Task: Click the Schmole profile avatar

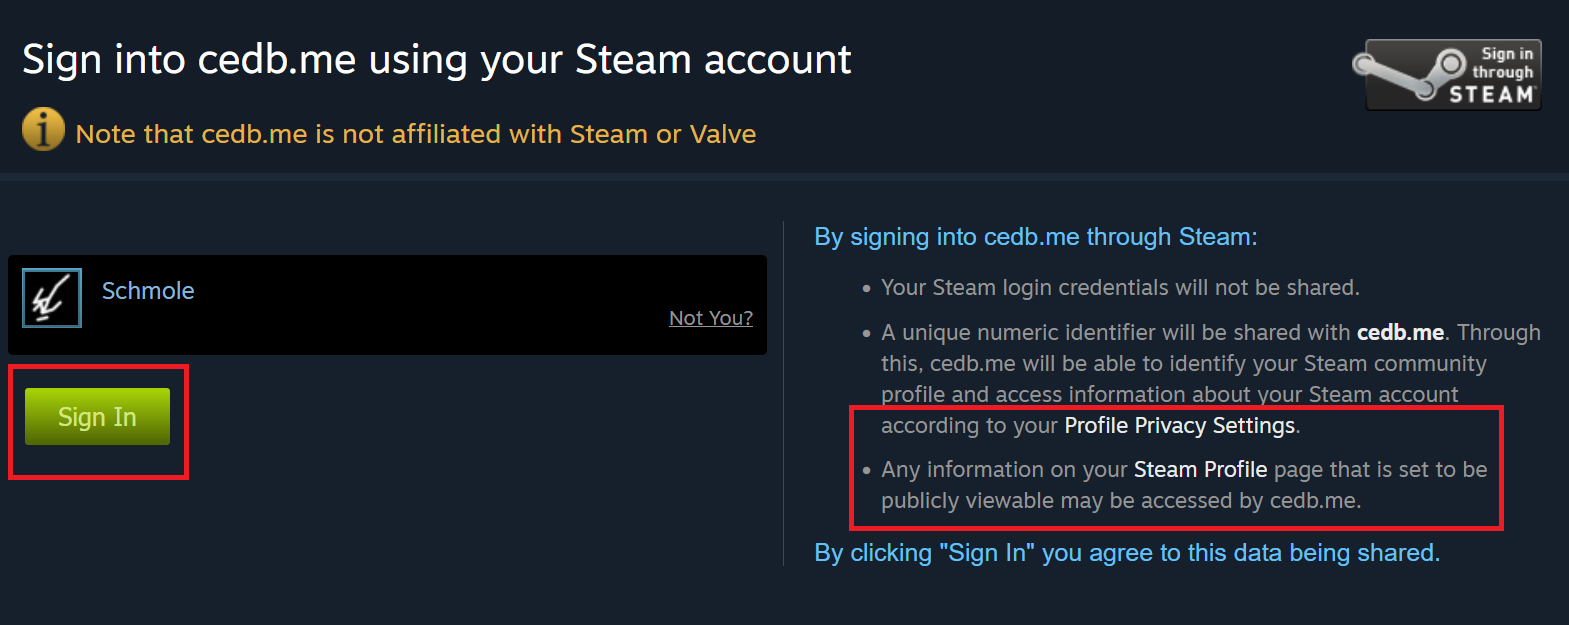Action: (52, 298)
